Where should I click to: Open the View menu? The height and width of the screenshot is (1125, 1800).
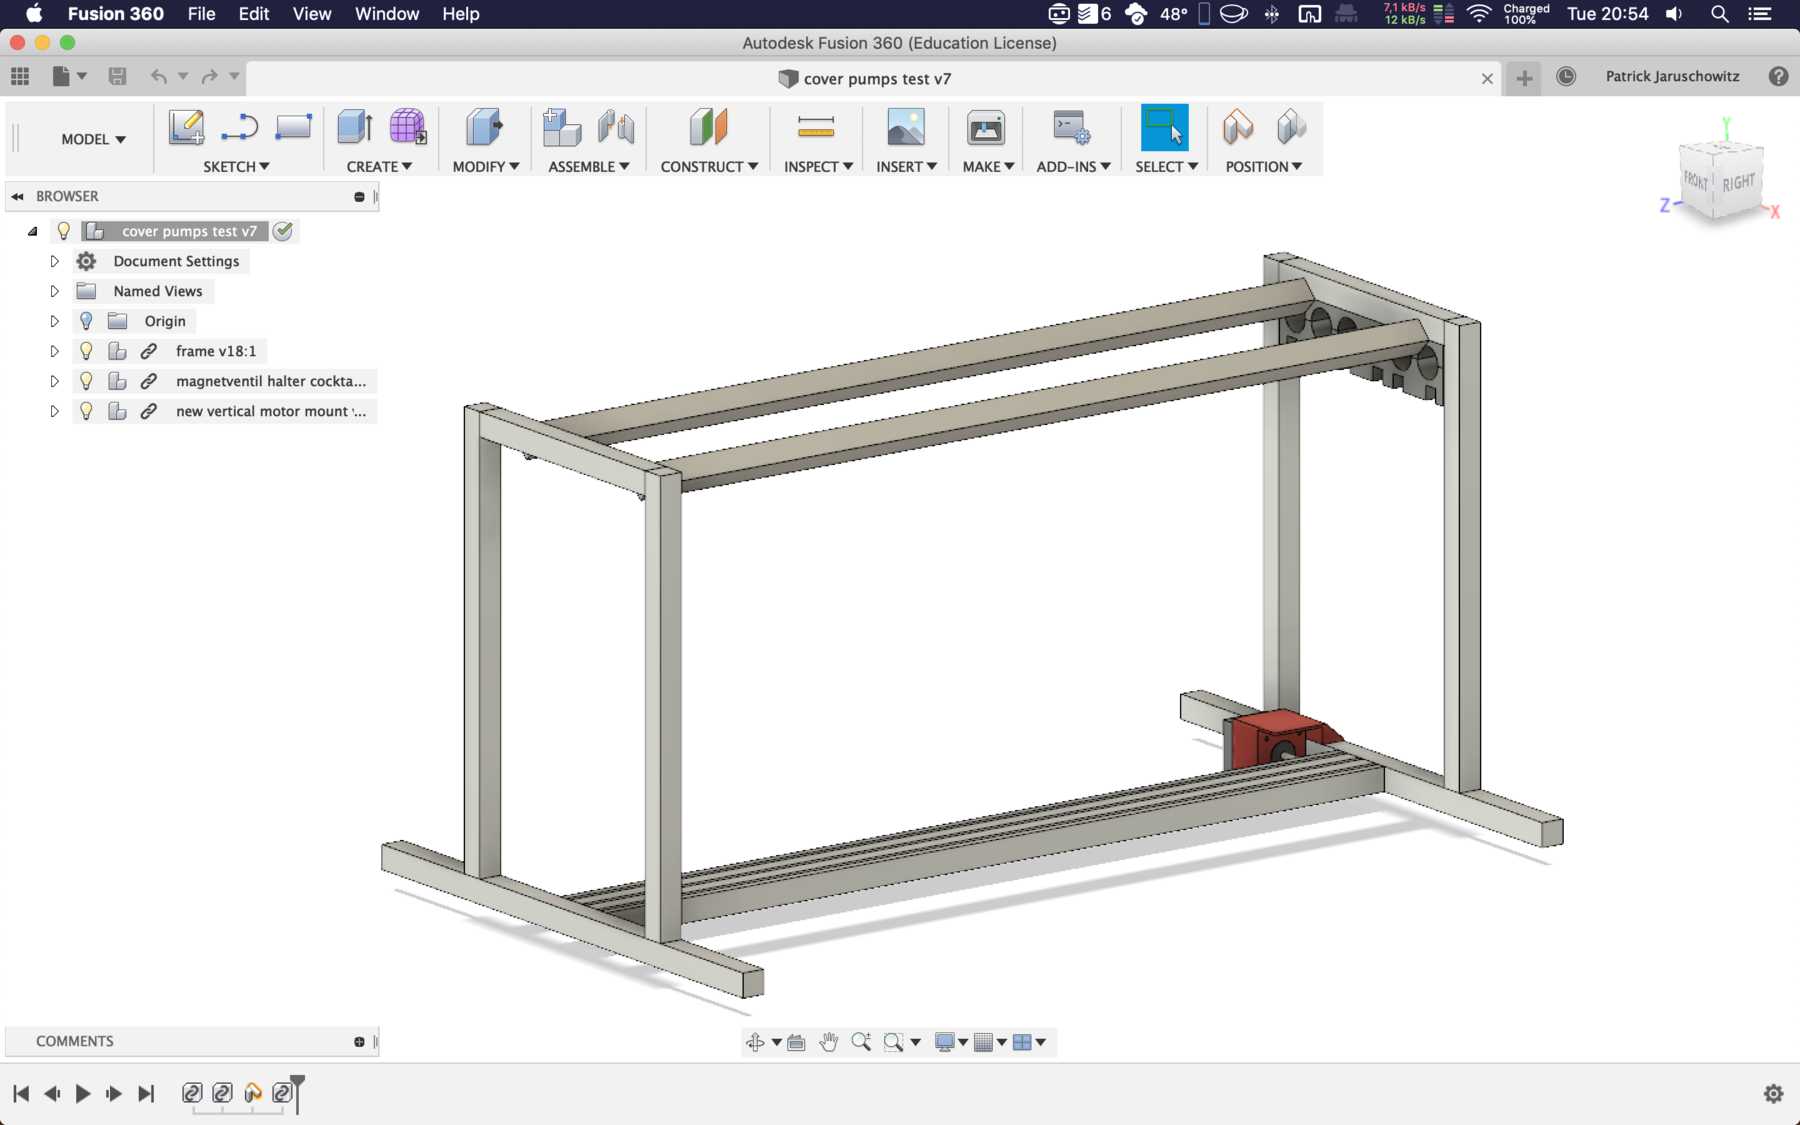point(312,14)
